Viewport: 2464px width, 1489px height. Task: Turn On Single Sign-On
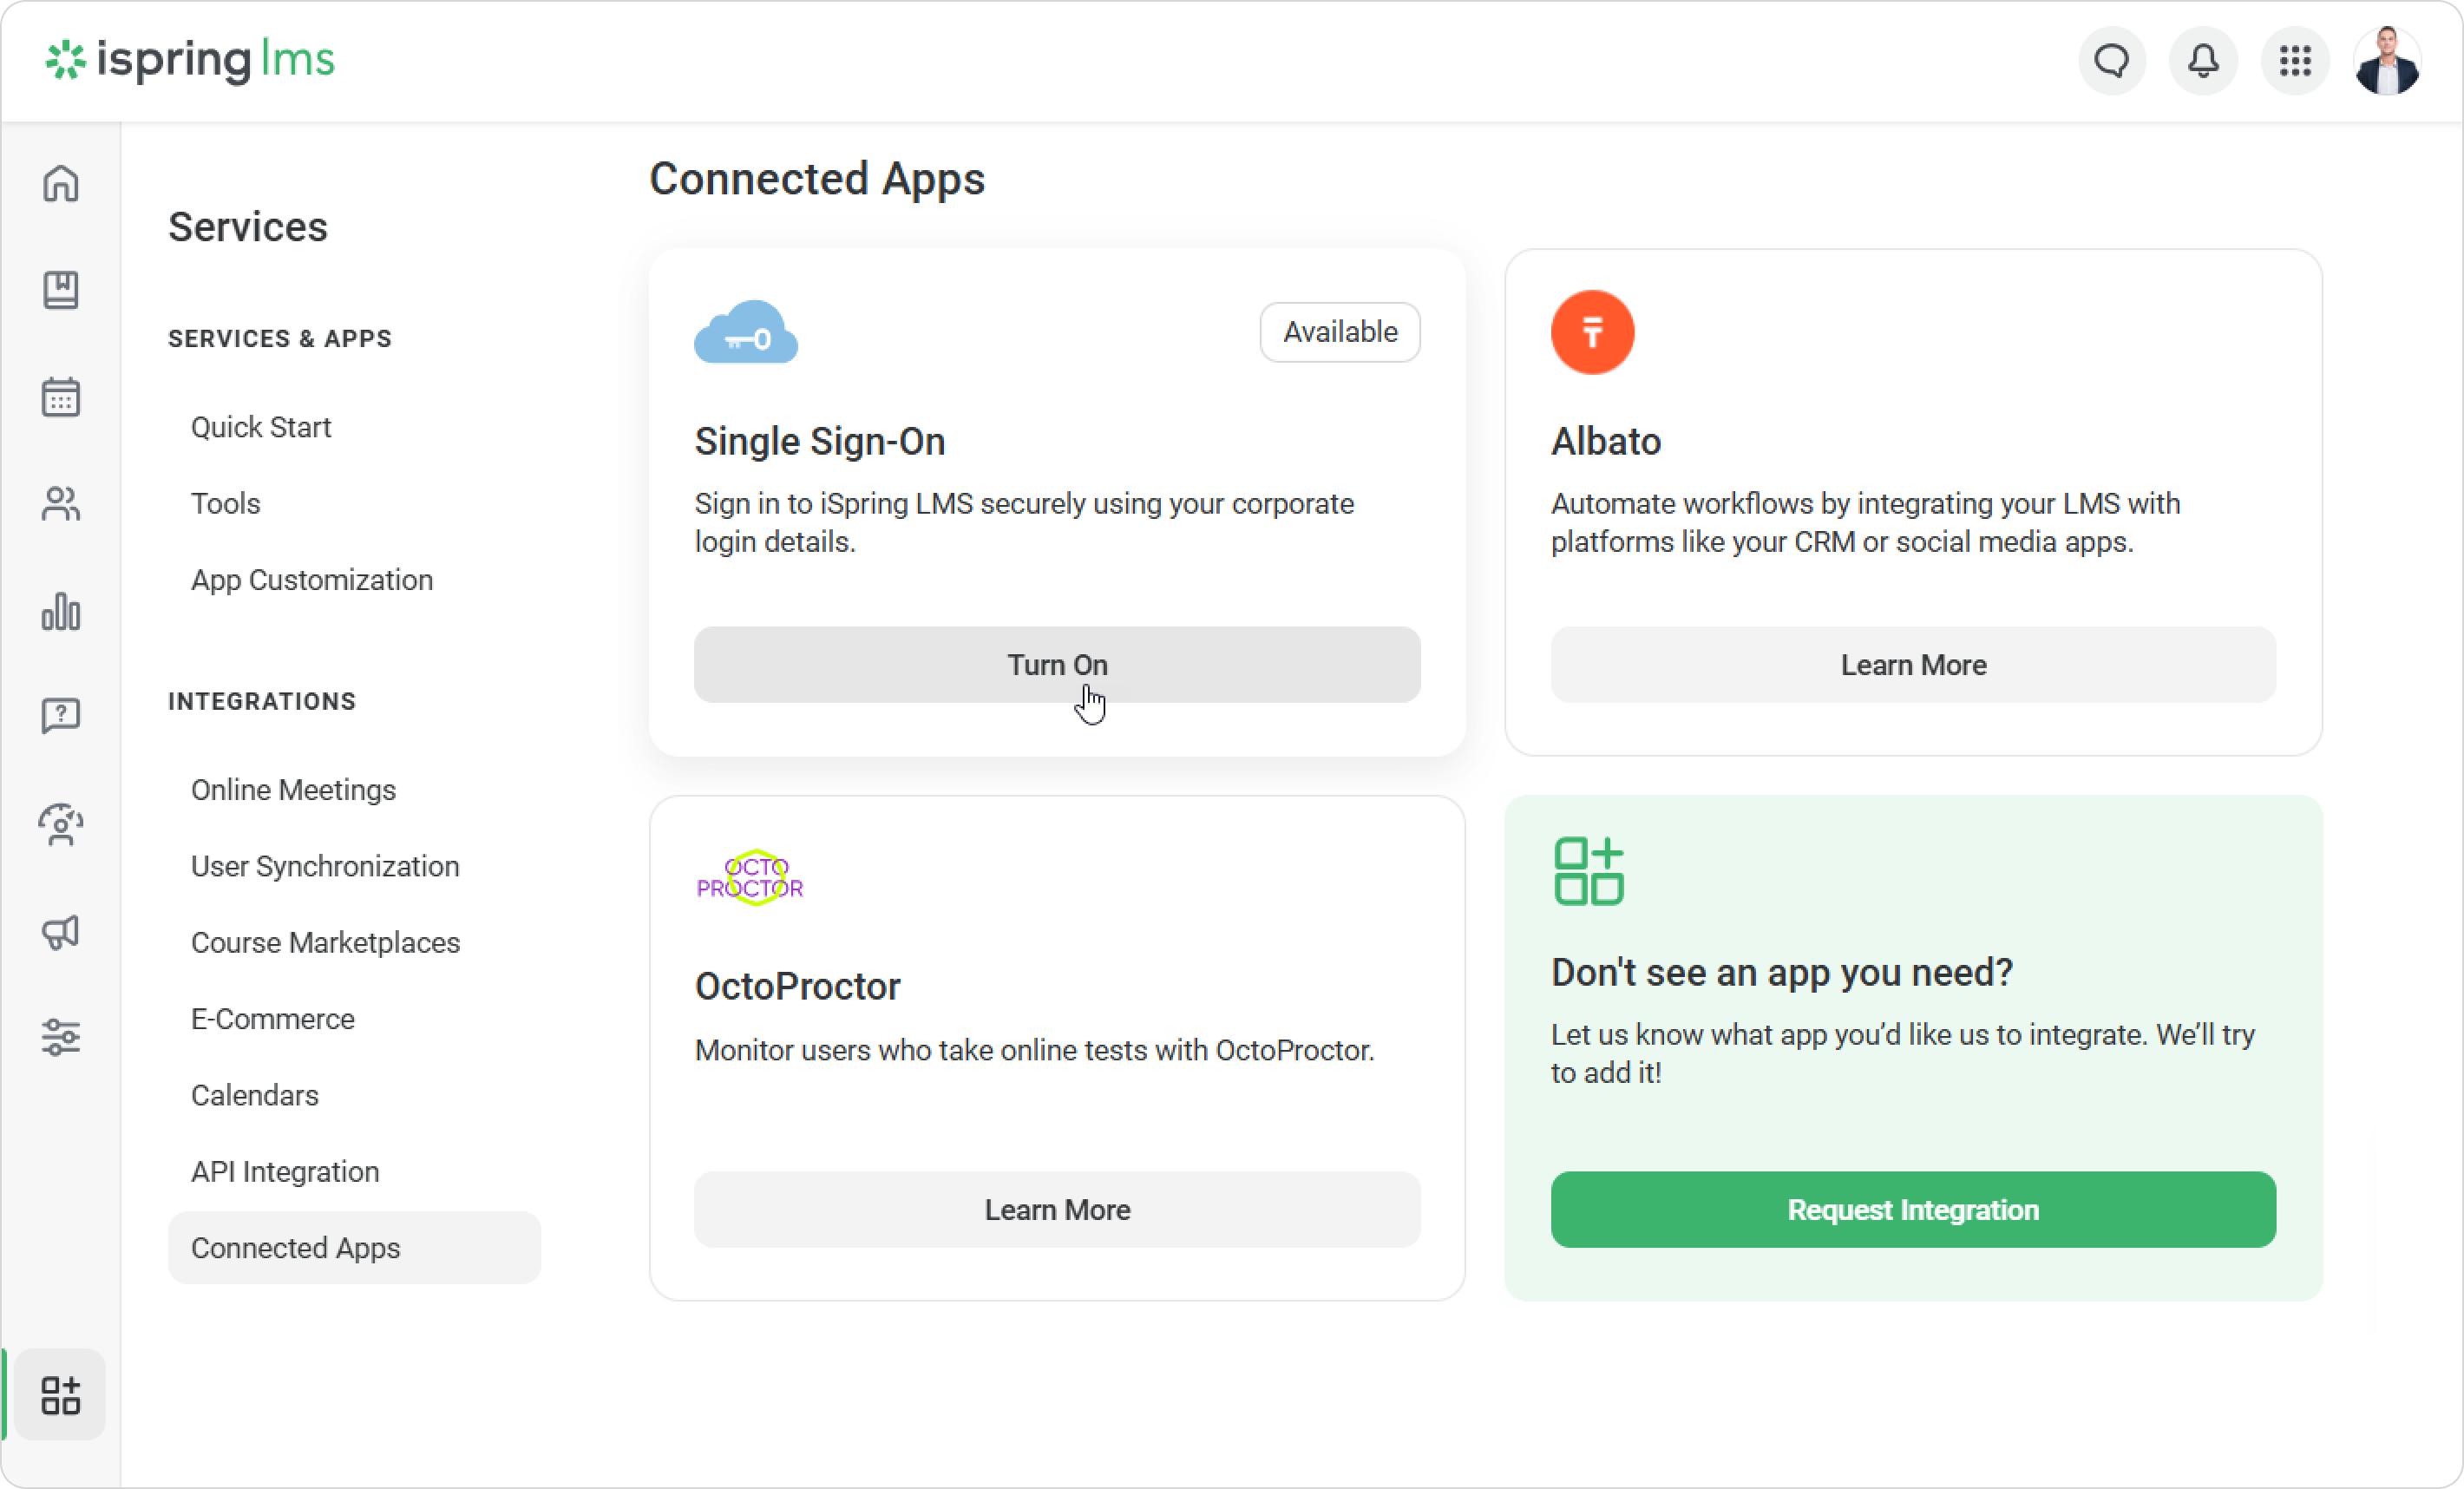(x=1057, y=665)
